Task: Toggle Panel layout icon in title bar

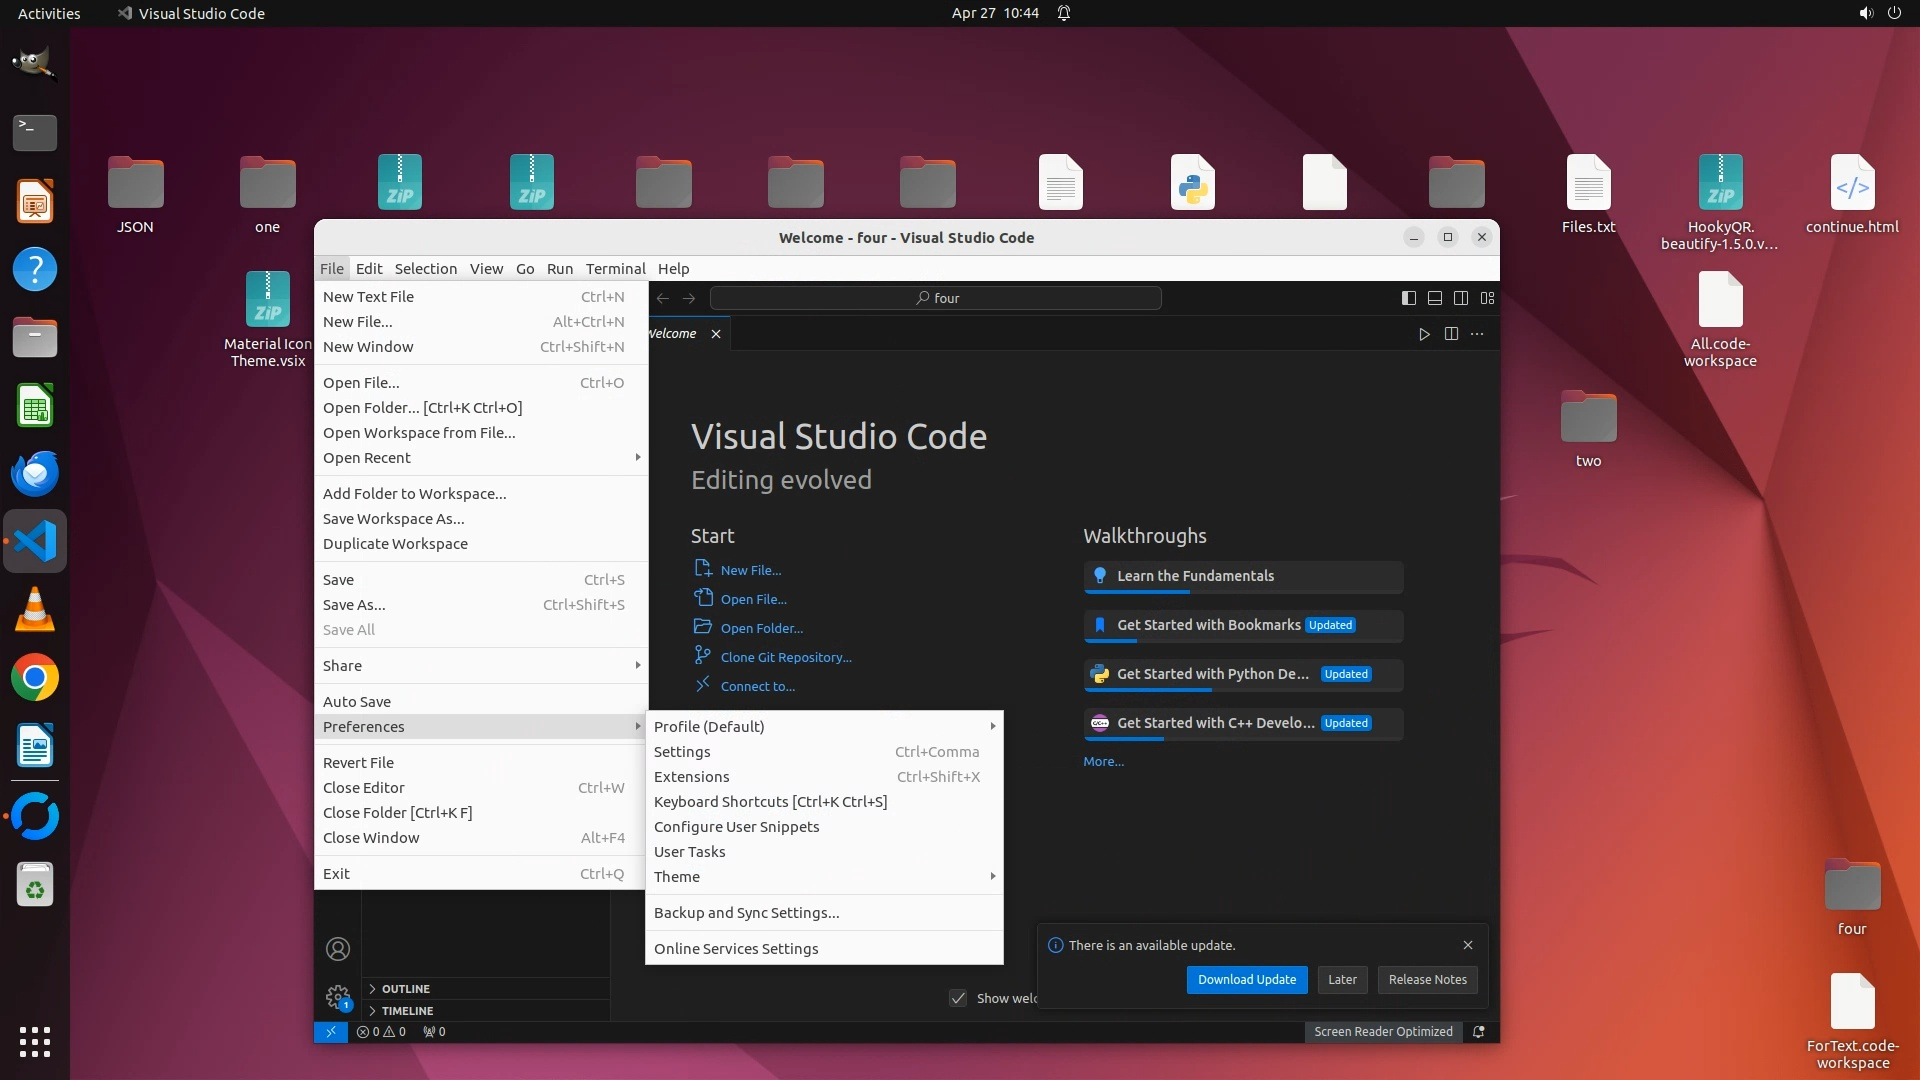Action: [x=1434, y=298]
